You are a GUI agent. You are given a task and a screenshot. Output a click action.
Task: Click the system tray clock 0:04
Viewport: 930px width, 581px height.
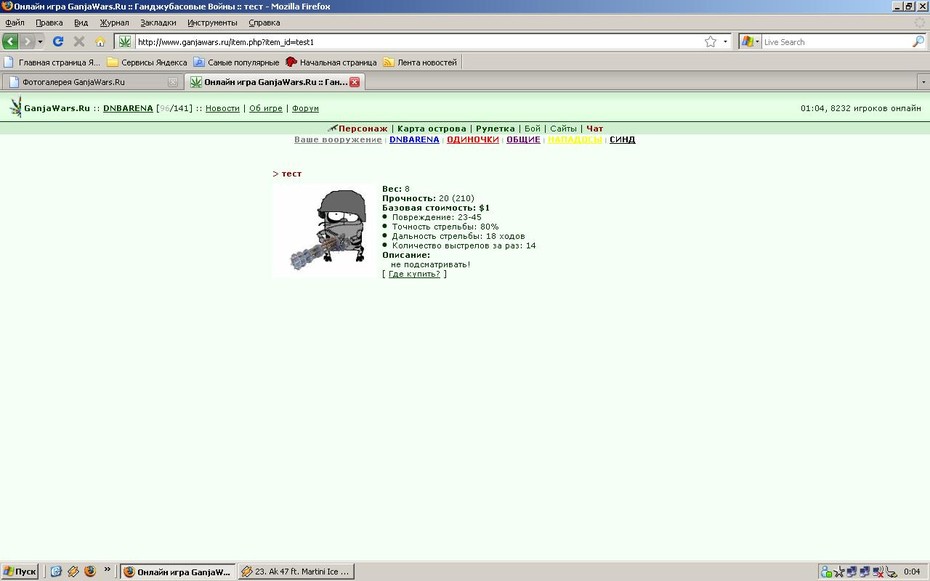912,572
